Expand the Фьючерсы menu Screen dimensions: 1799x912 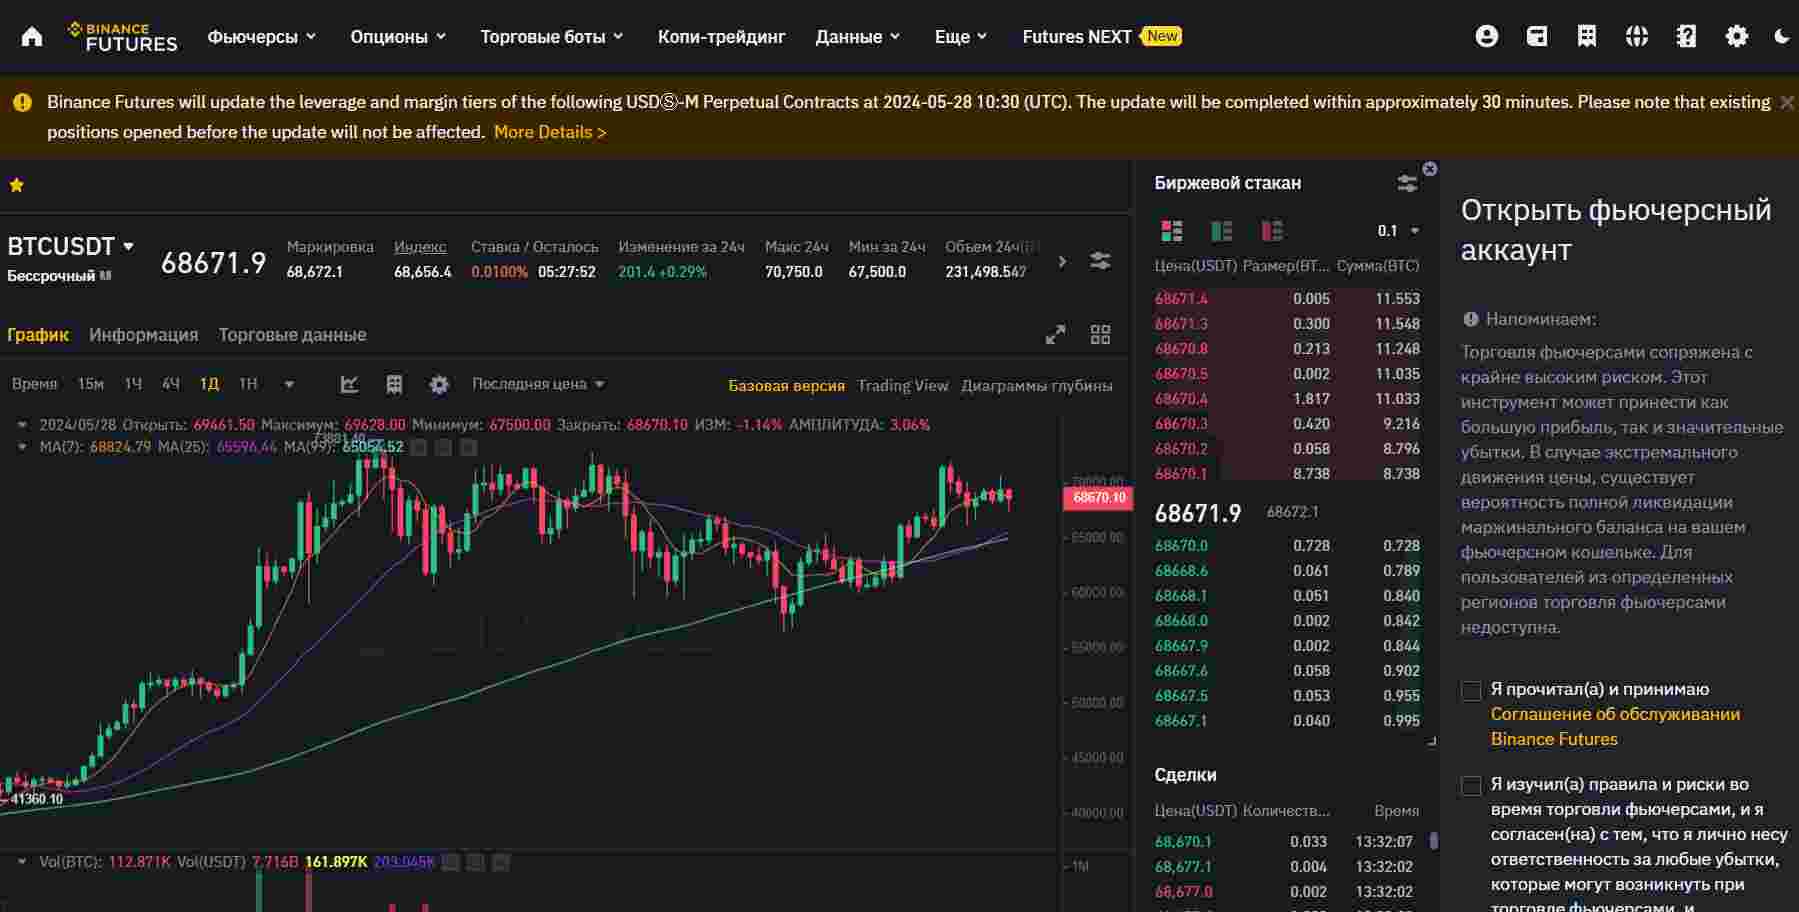[x=262, y=37]
